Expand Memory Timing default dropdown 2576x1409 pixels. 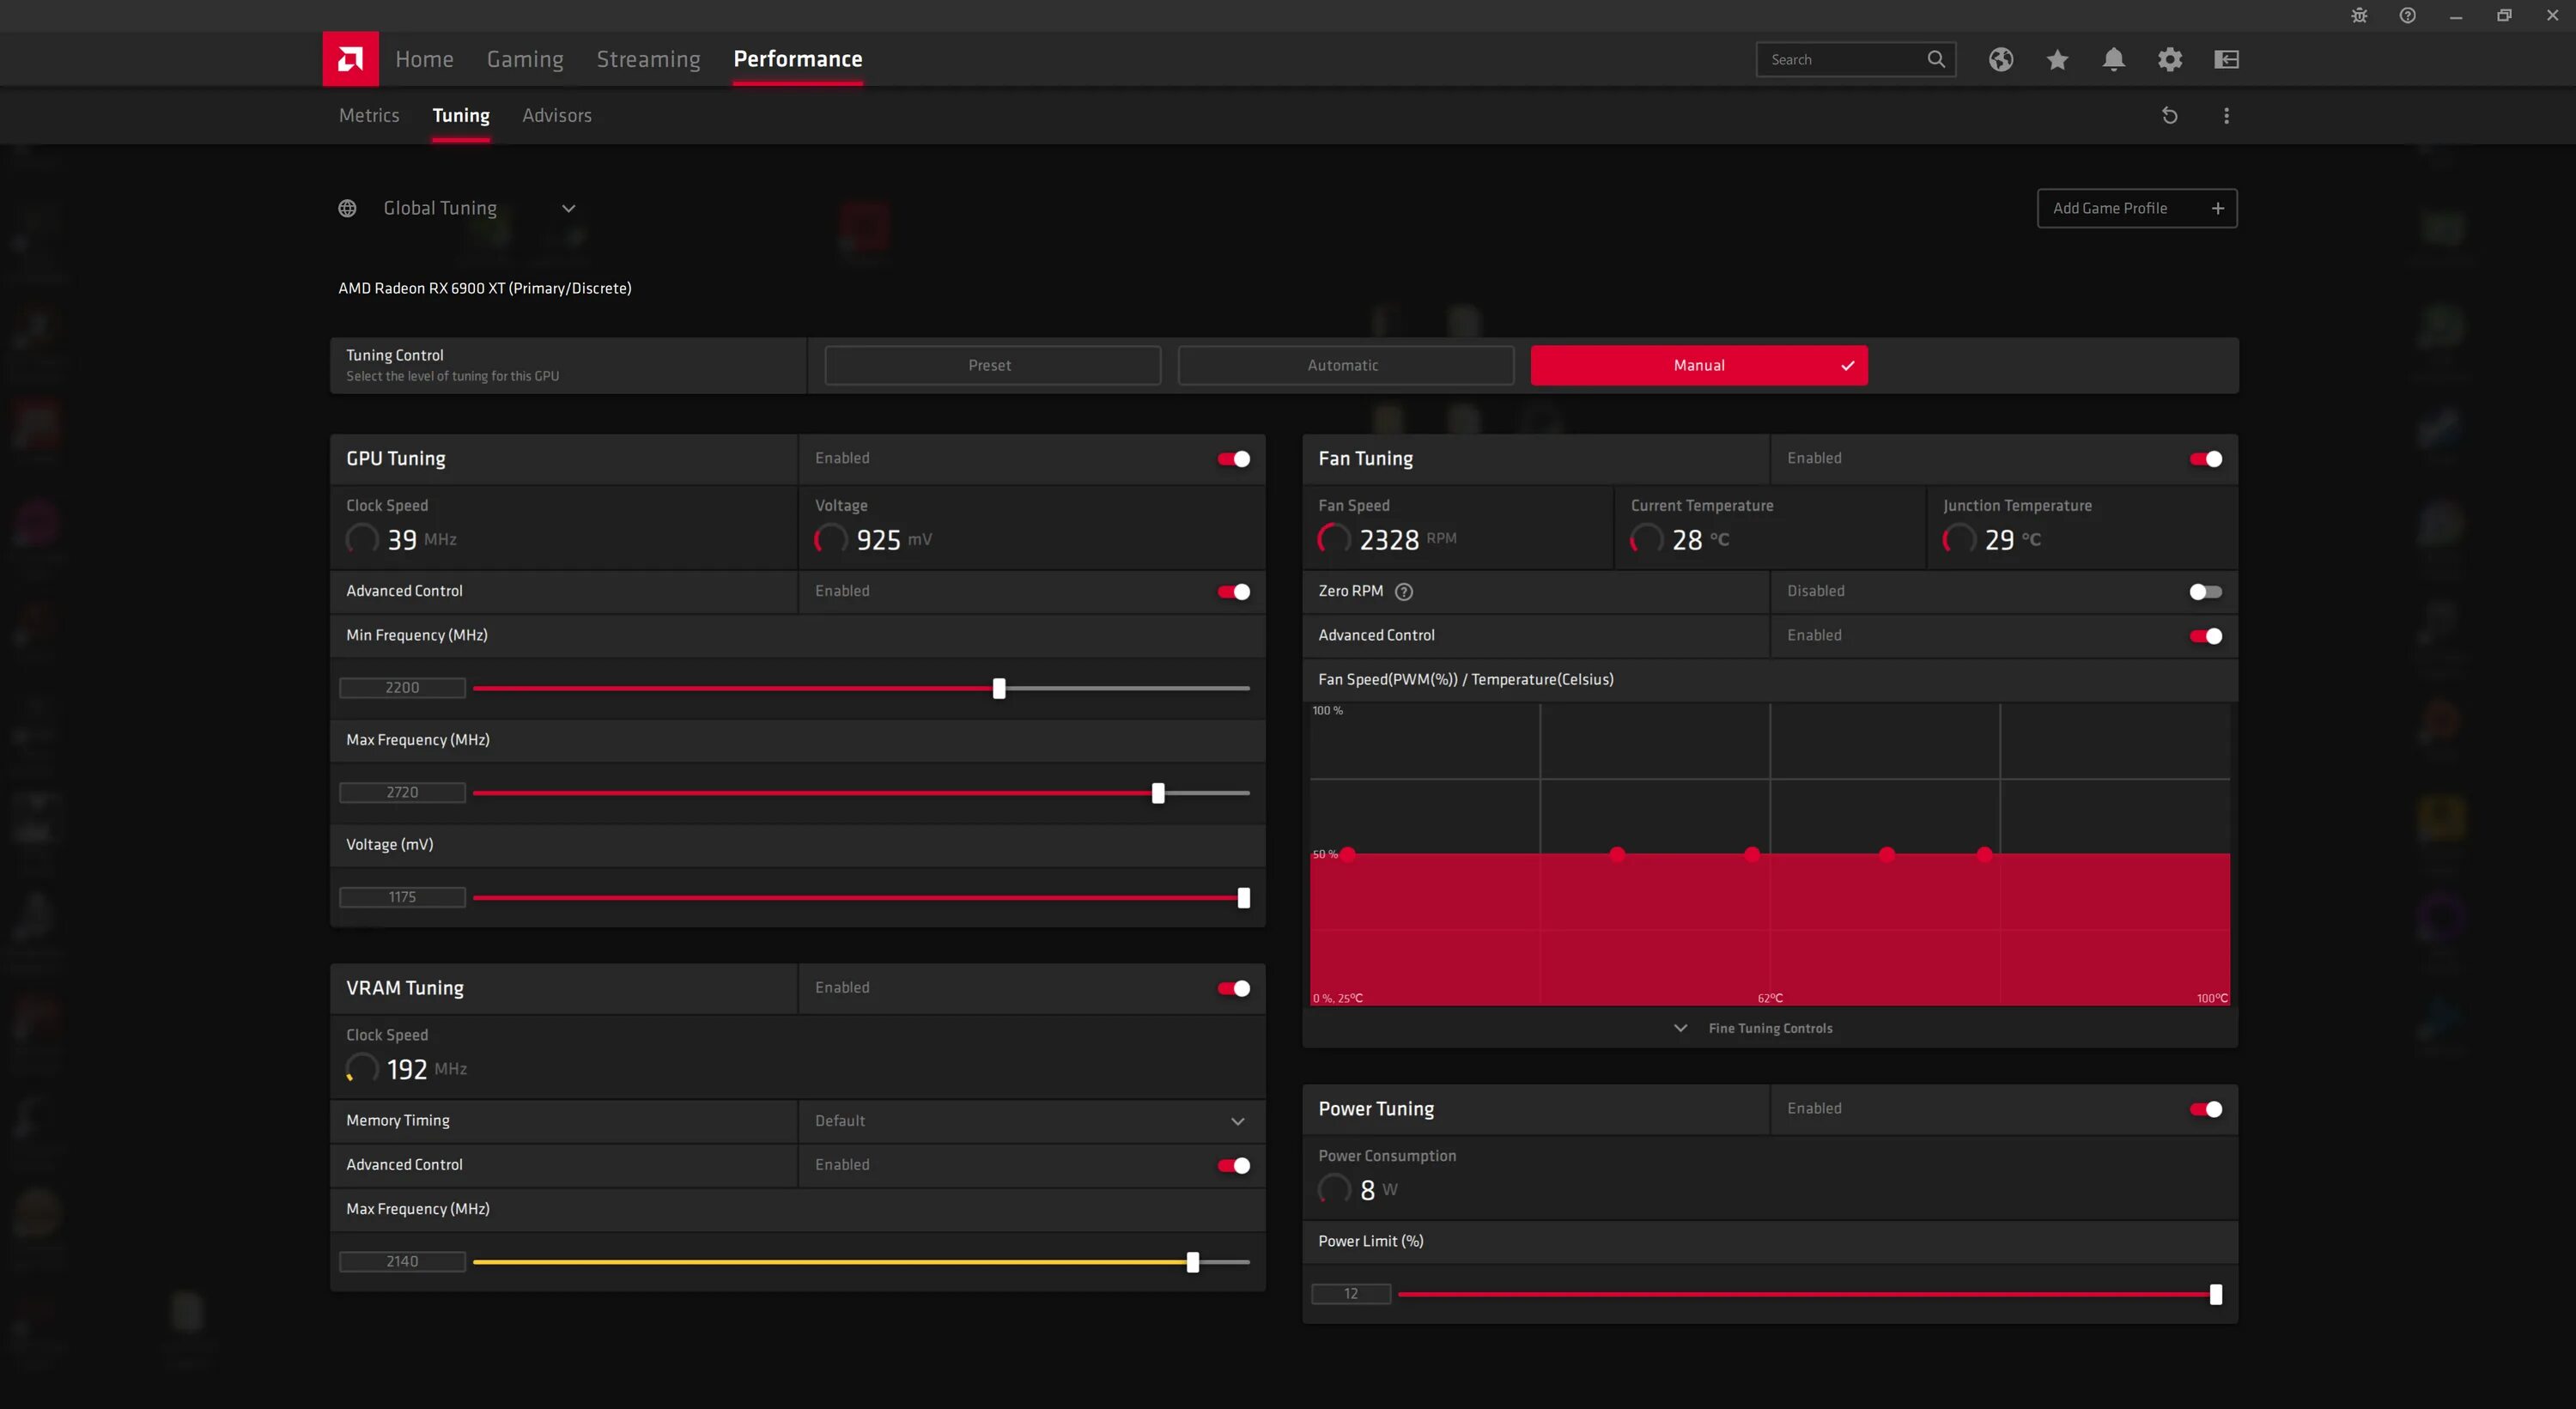1030,1120
